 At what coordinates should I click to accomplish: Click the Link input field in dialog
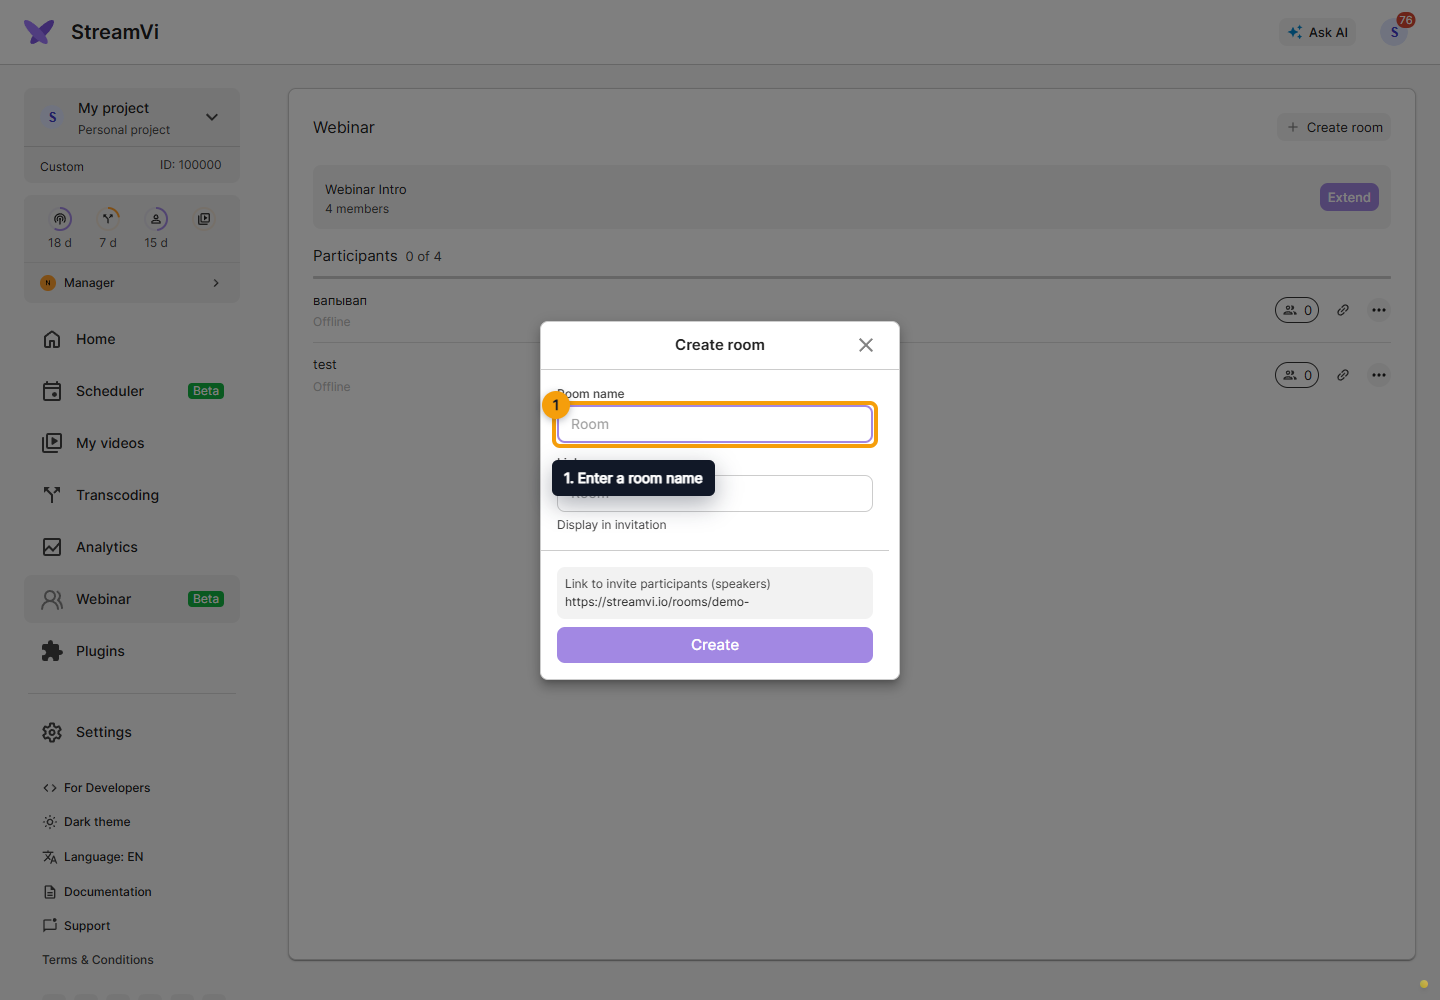715,493
